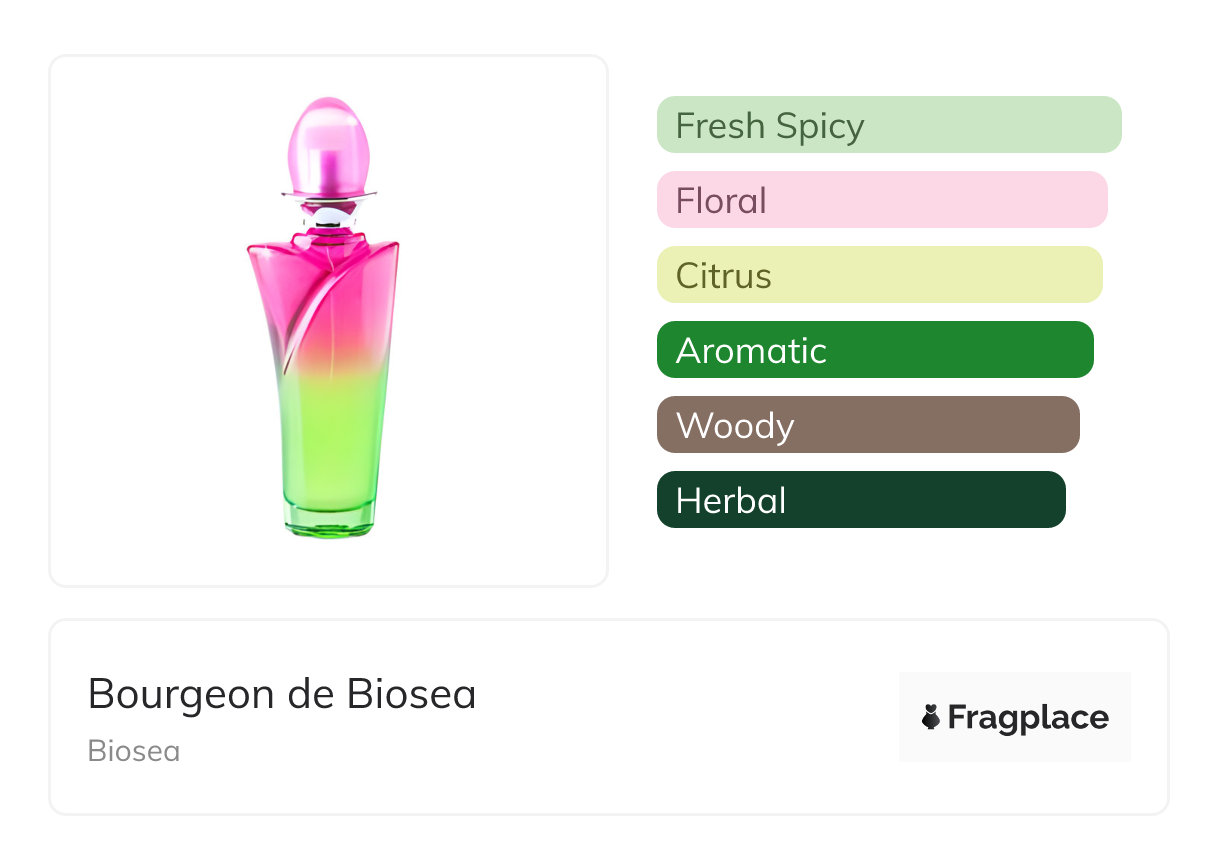
Task: Choose the yellow Citrus accord bar
Action: (879, 275)
